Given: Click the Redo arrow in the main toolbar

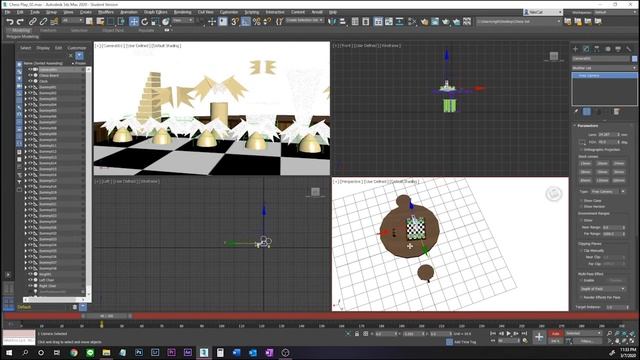Looking at the screenshot, I should coord(20,22).
